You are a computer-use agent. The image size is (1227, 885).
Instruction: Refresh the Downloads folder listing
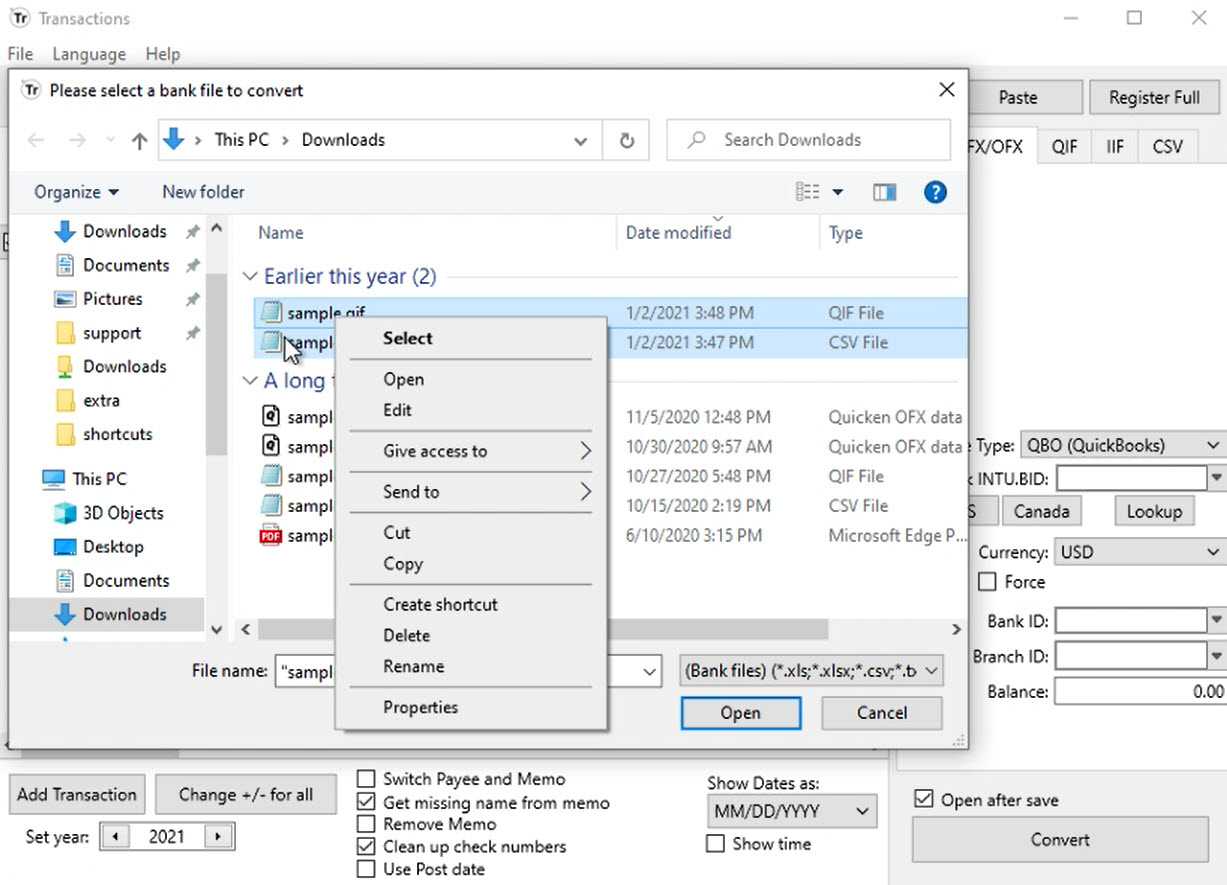(627, 140)
